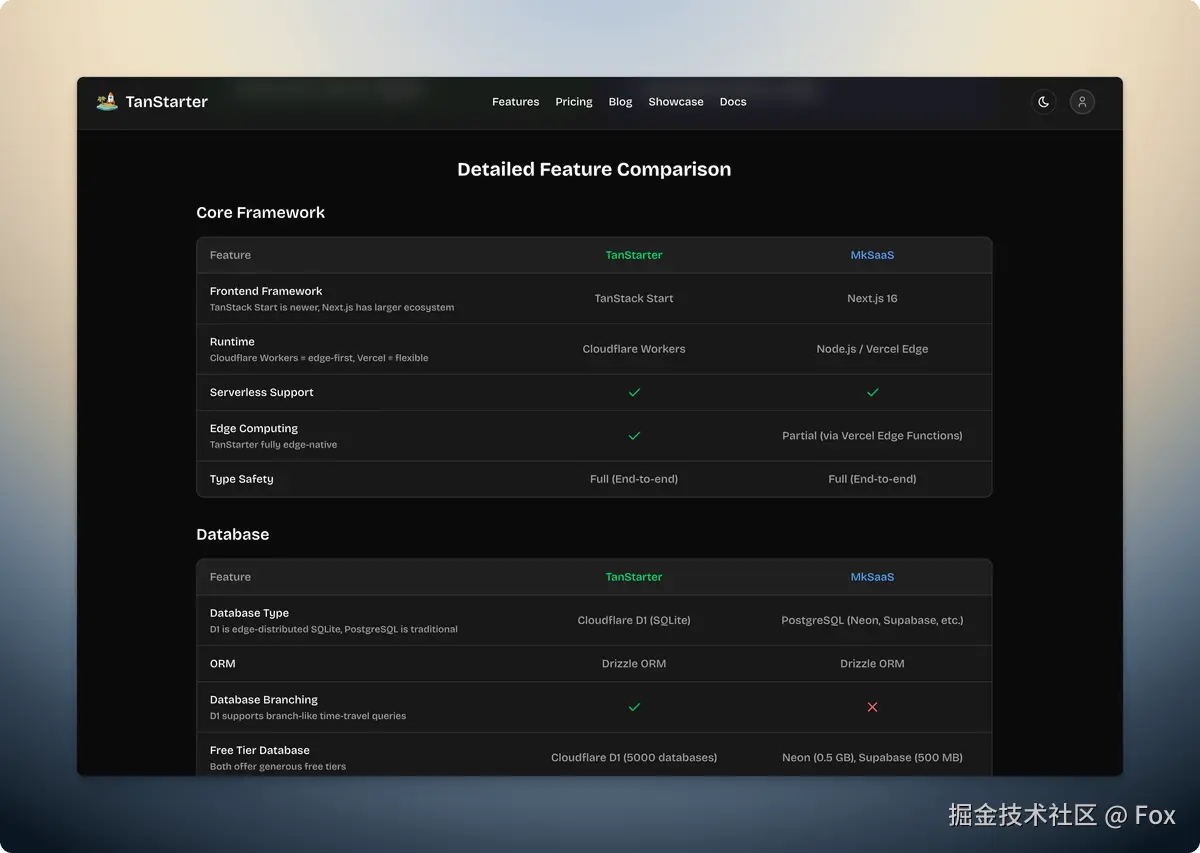The width and height of the screenshot is (1200, 853).
Task: Open the user account profile icon
Action: (x=1082, y=102)
